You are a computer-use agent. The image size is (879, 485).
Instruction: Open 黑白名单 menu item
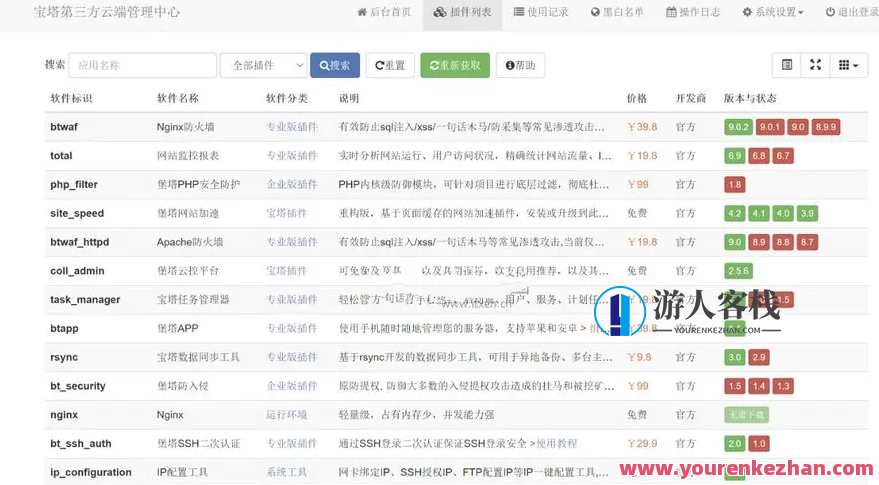point(617,12)
